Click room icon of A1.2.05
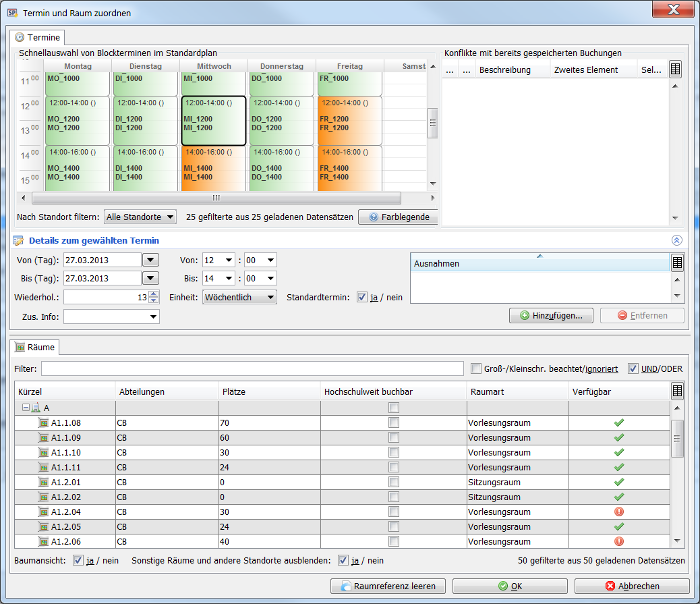 [x=43, y=527]
